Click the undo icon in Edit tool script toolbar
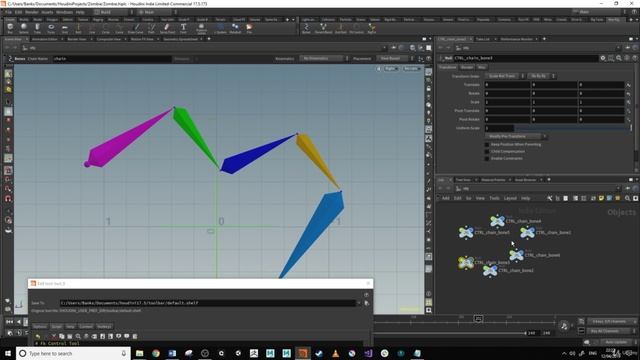Image resolution: width=640 pixels, height=360 pixels. pyautogui.click(x=38, y=336)
